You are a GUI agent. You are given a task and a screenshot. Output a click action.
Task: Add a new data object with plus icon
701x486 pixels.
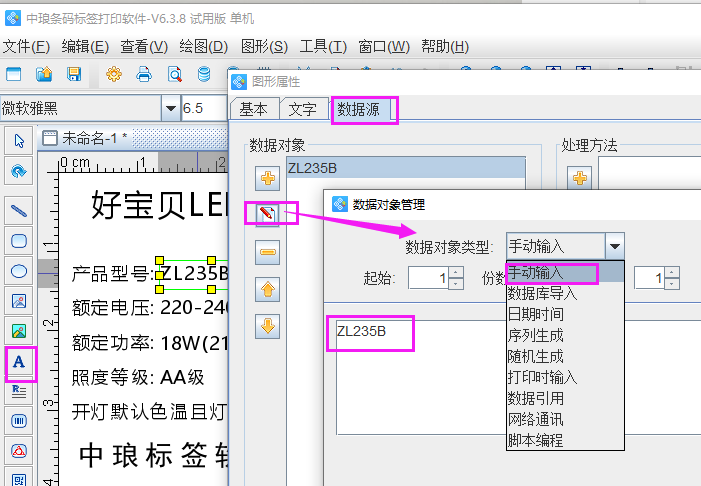coord(268,179)
